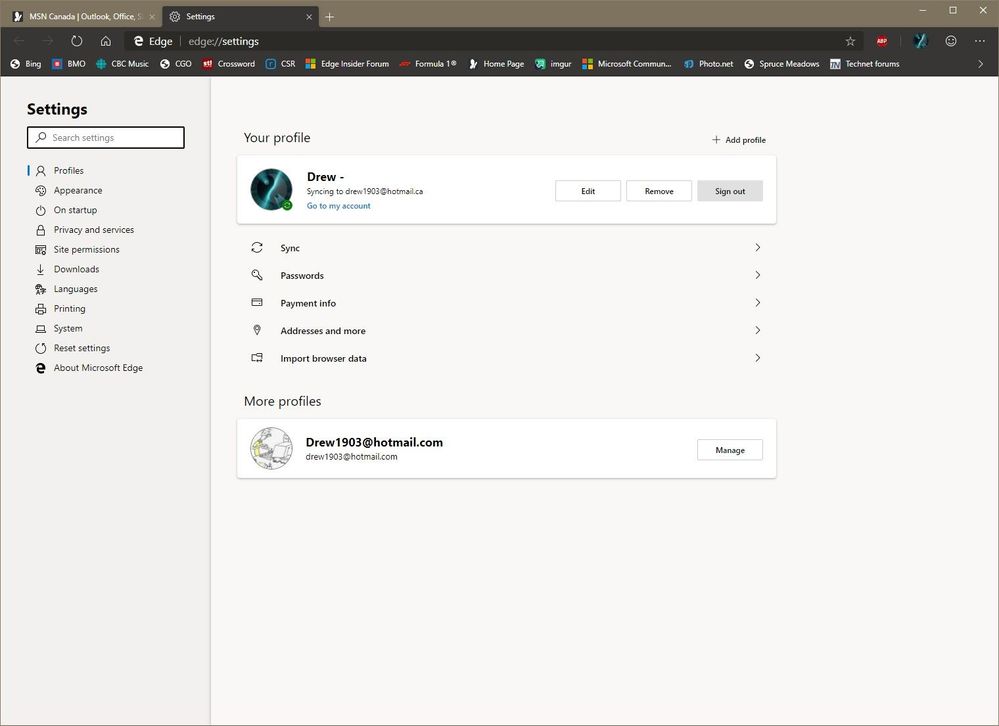Switch to the MSN Canada tab
The height and width of the screenshot is (726, 999).
(x=81, y=17)
